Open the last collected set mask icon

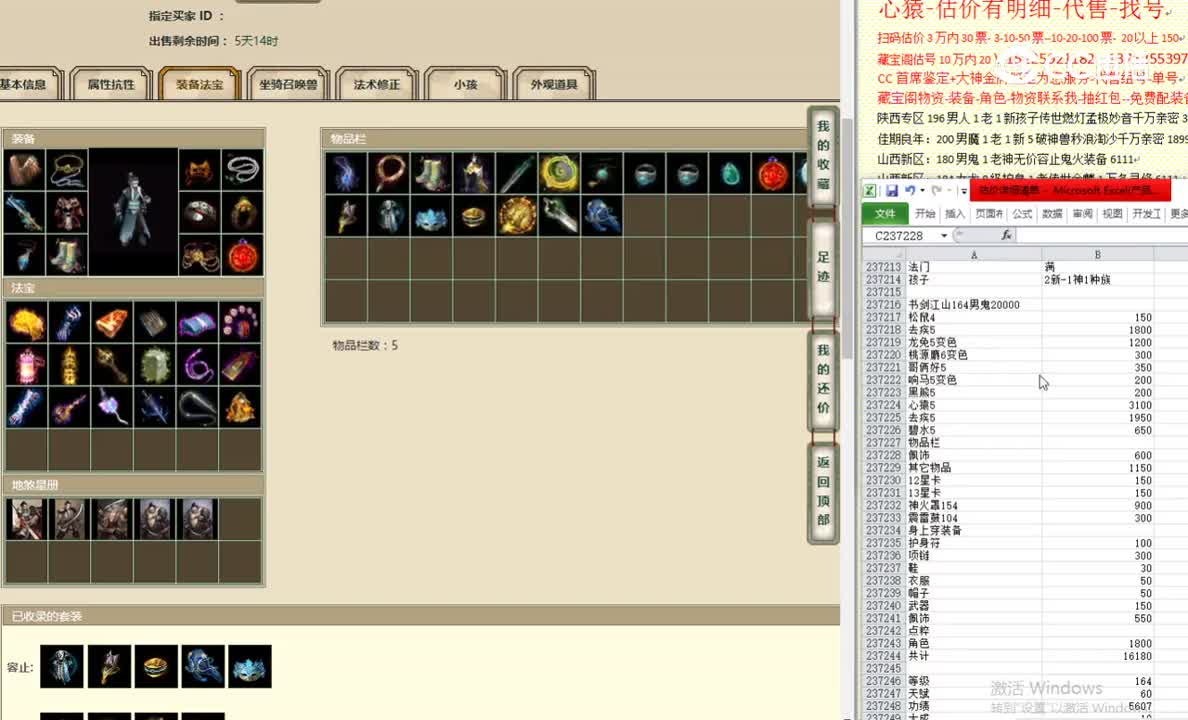pyautogui.click(x=249, y=666)
